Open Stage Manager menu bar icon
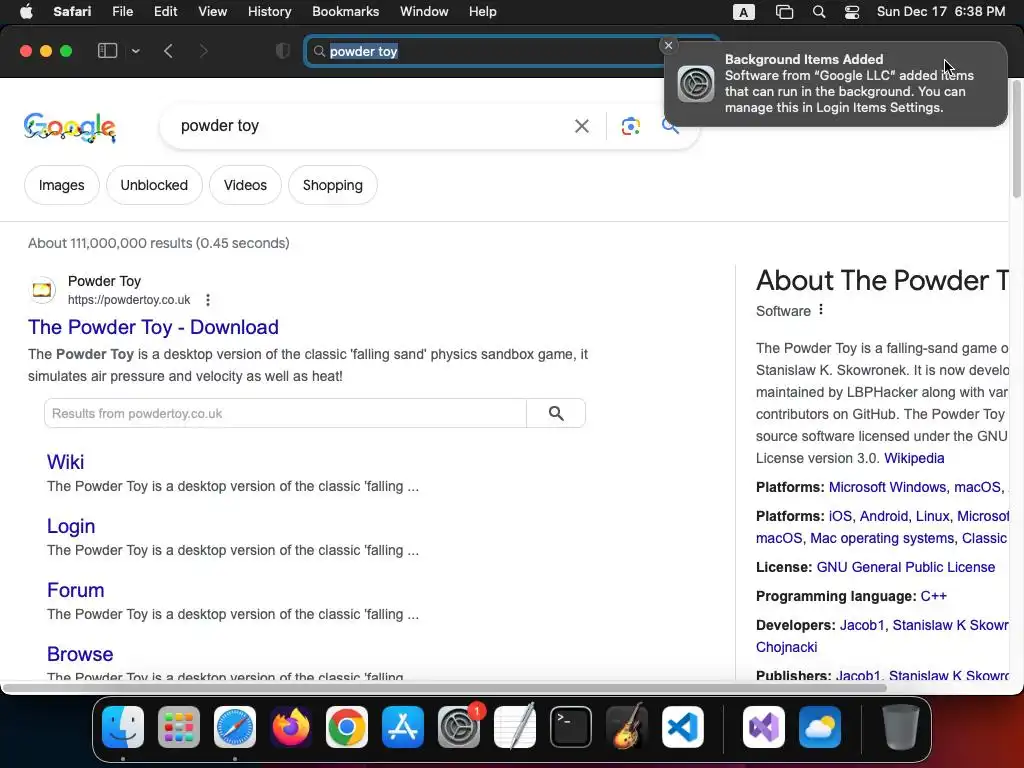This screenshot has width=1024, height=768. 784,12
